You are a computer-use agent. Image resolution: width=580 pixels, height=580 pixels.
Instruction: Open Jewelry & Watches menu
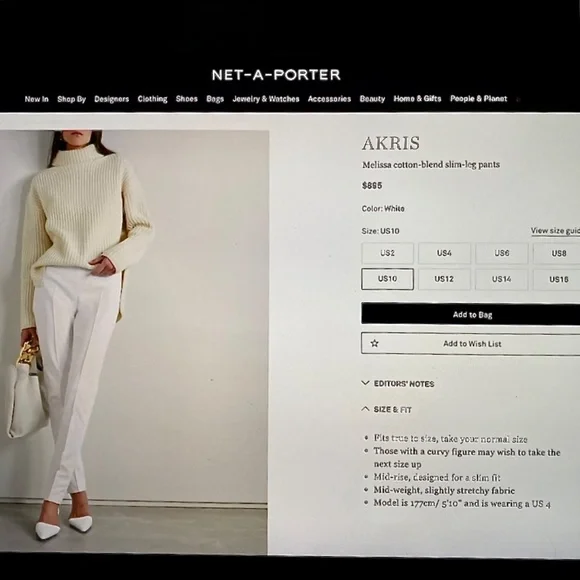point(266,99)
